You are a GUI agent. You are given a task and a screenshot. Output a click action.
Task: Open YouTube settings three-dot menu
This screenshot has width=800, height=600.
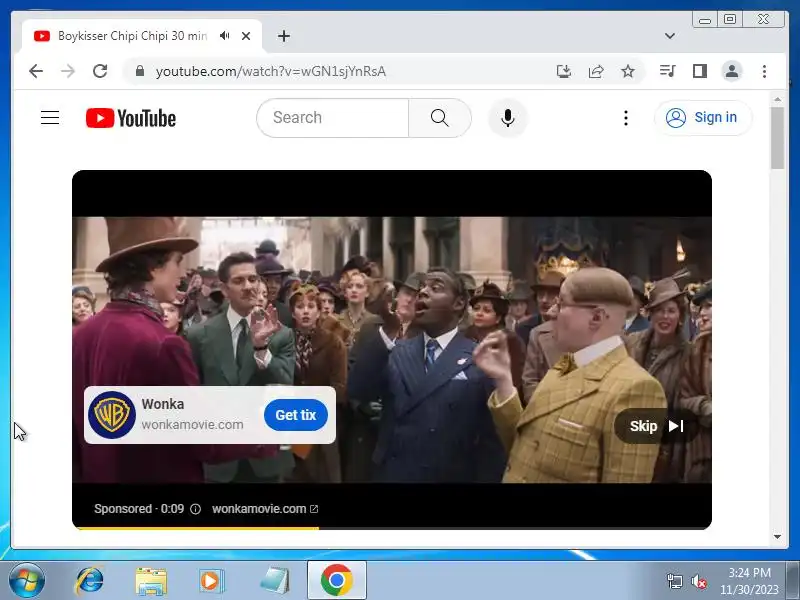click(x=626, y=118)
